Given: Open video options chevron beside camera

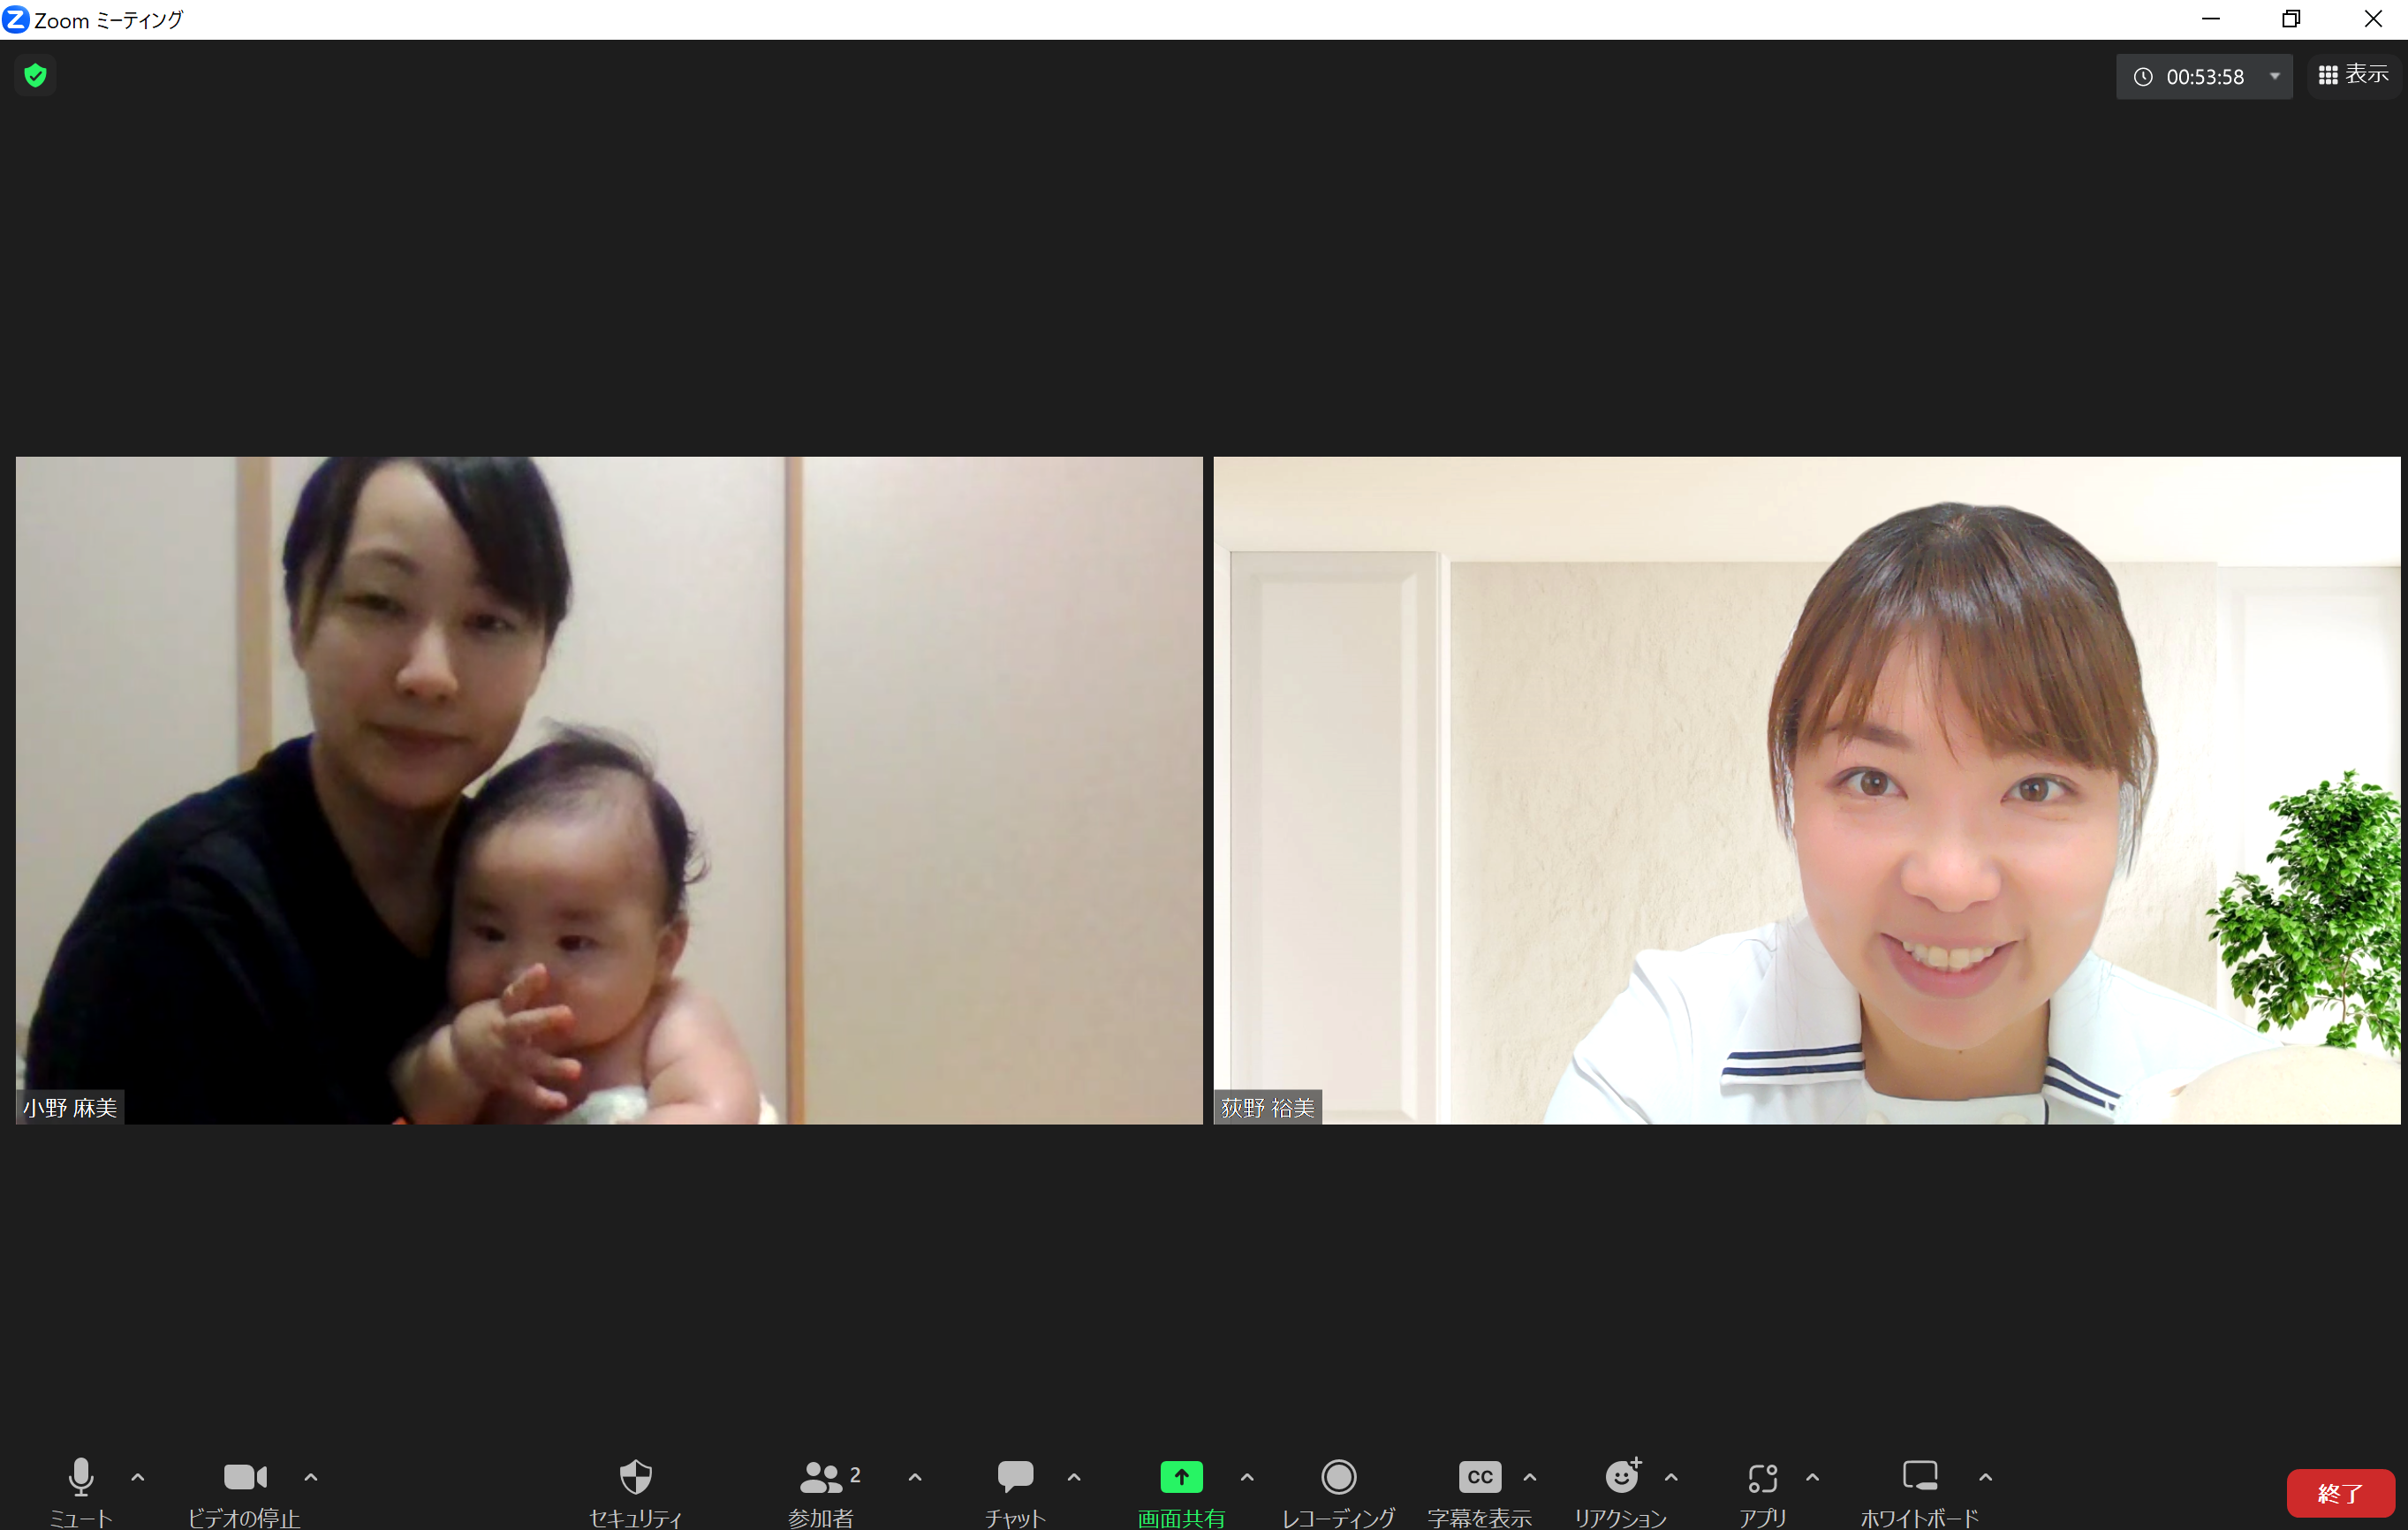Looking at the screenshot, I should point(311,1477).
